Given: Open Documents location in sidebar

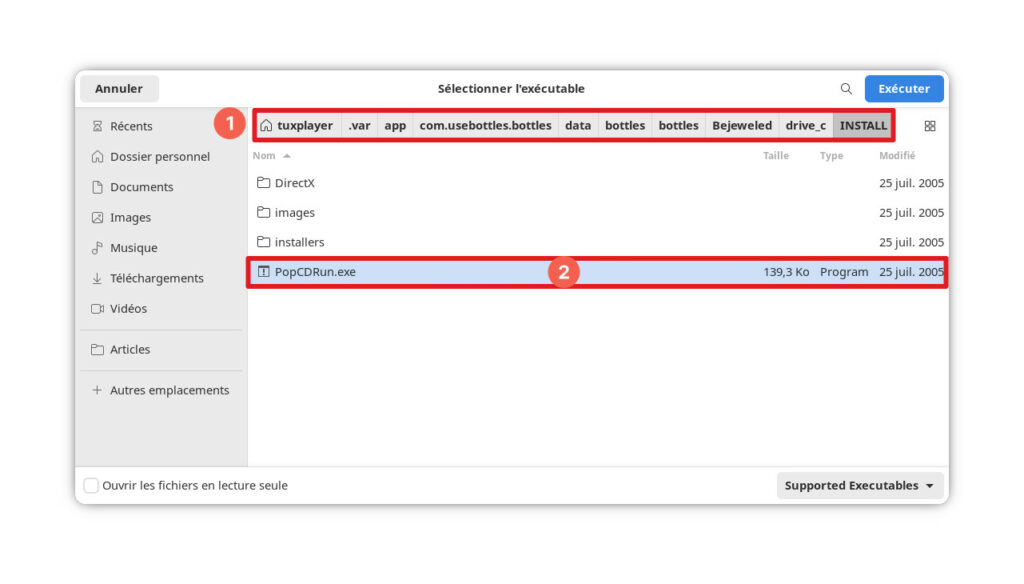Looking at the screenshot, I should coord(141,187).
